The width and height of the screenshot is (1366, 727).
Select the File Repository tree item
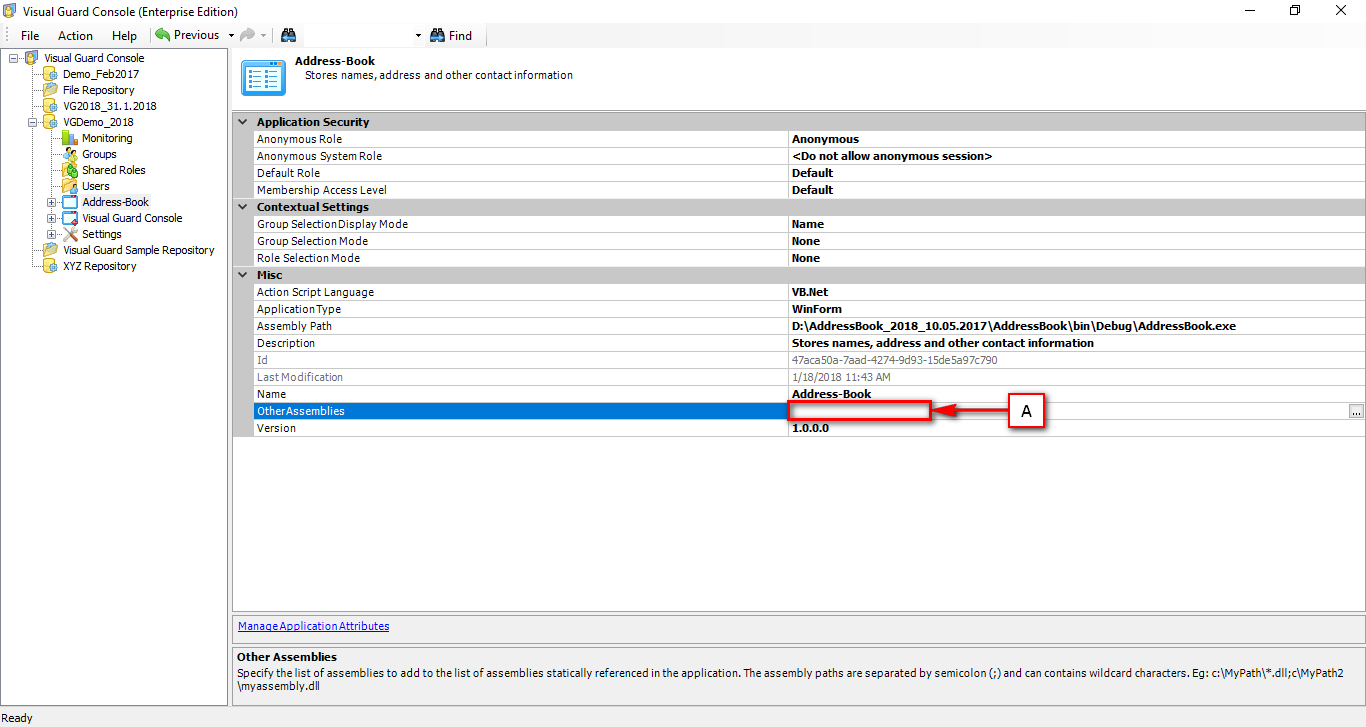[x=97, y=90]
